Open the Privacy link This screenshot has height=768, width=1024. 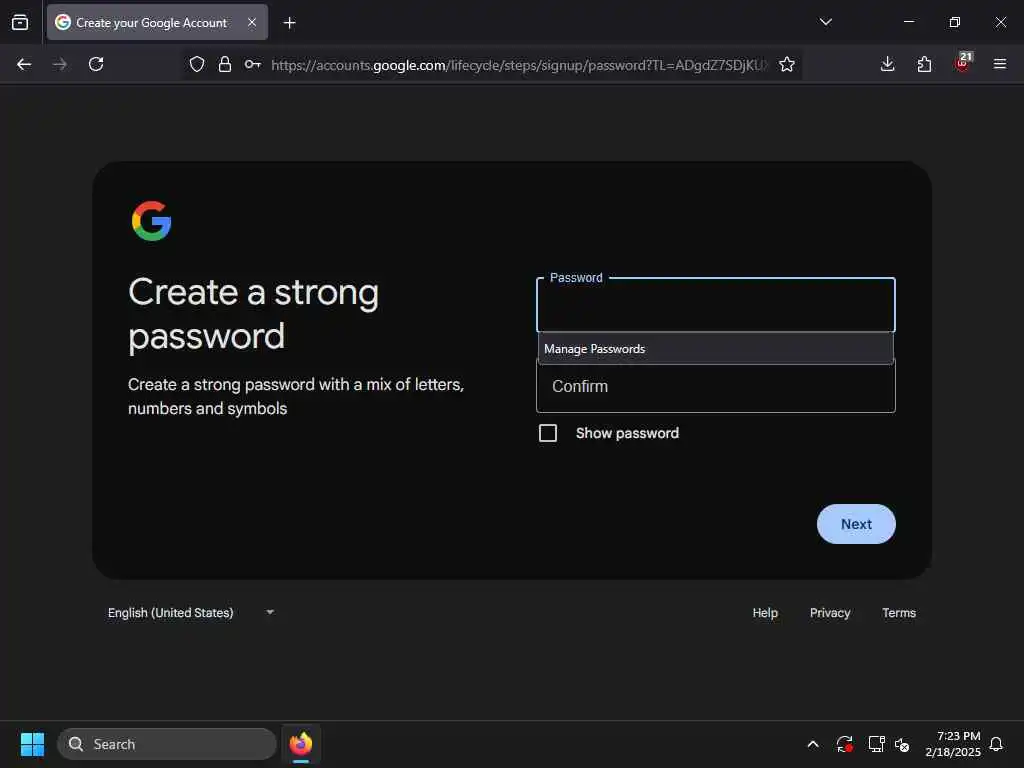(x=829, y=613)
